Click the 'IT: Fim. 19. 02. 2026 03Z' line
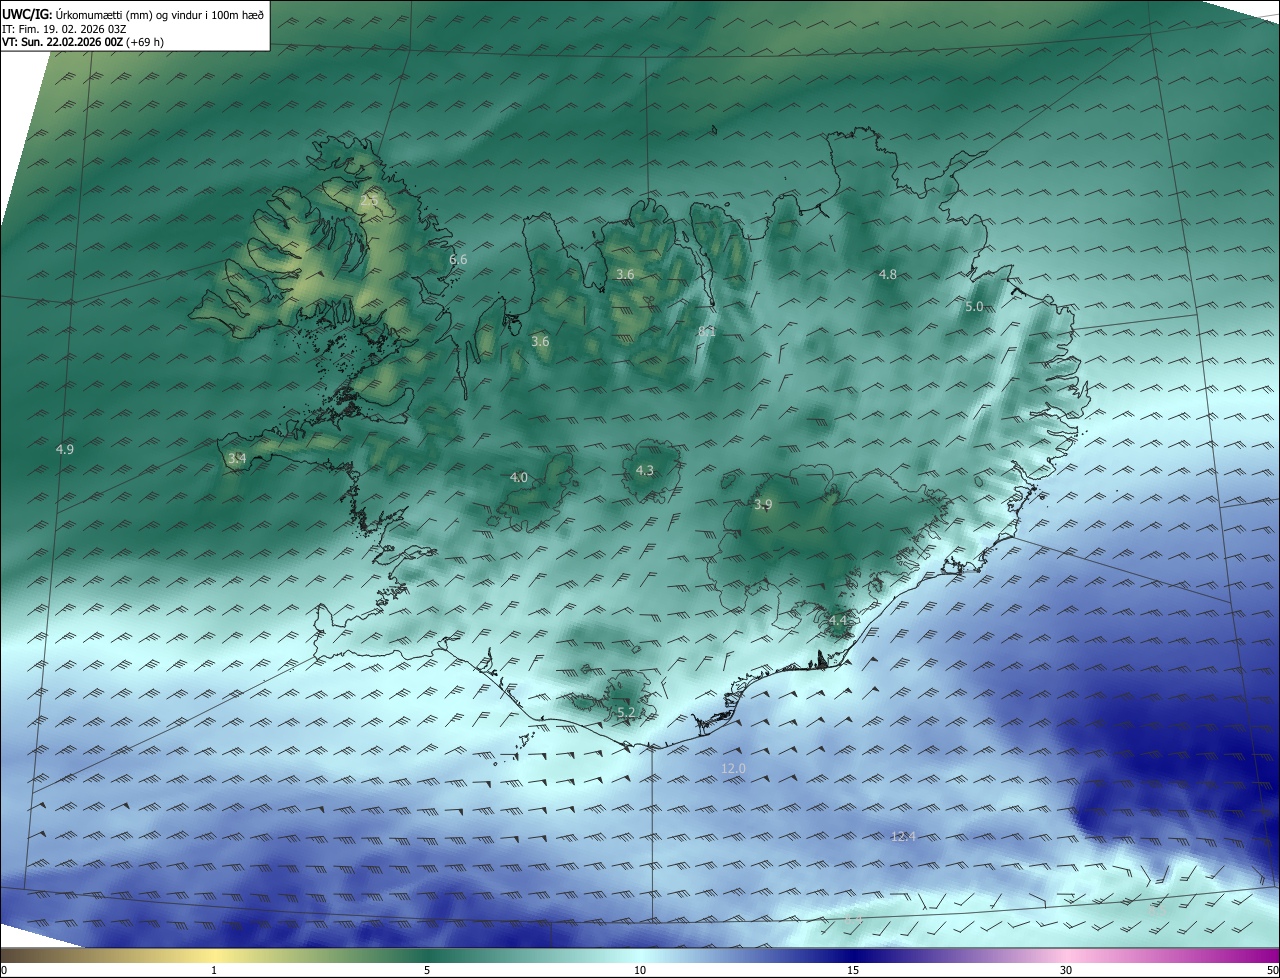The width and height of the screenshot is (1280, 978). click(x=64, y=29)
